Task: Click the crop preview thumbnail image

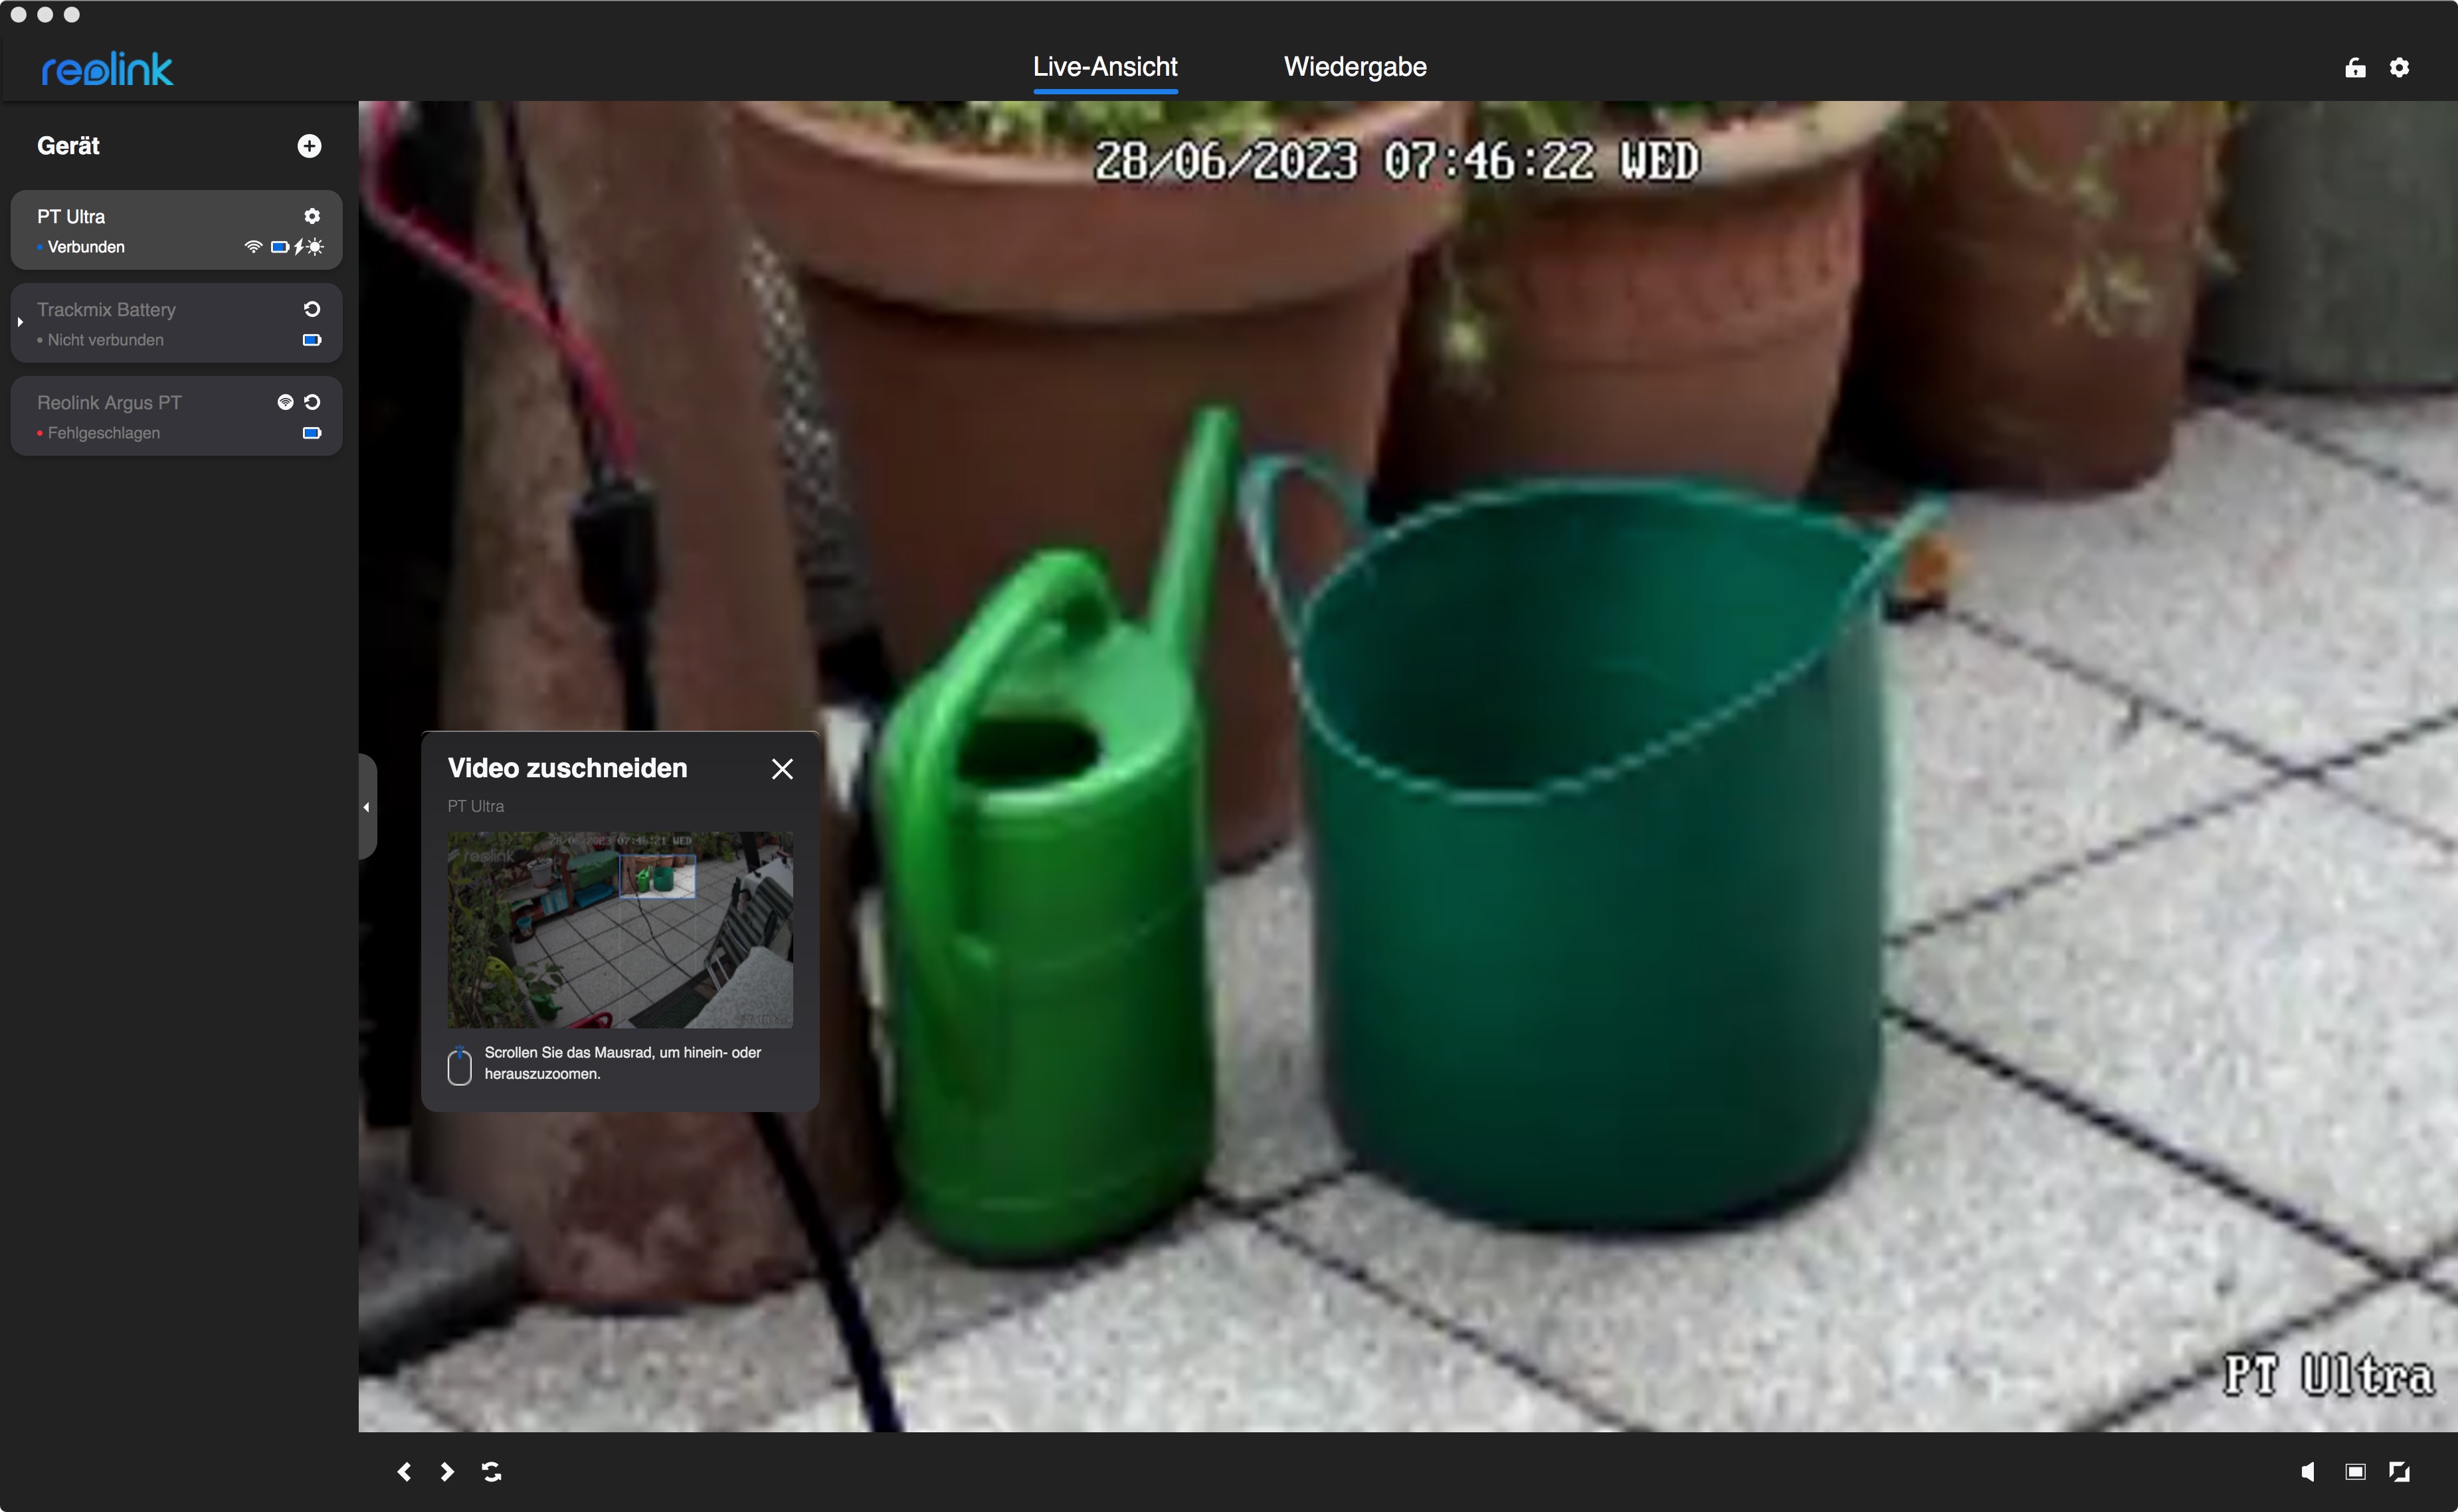Action: pyautogui.click(x=620, y=930)
